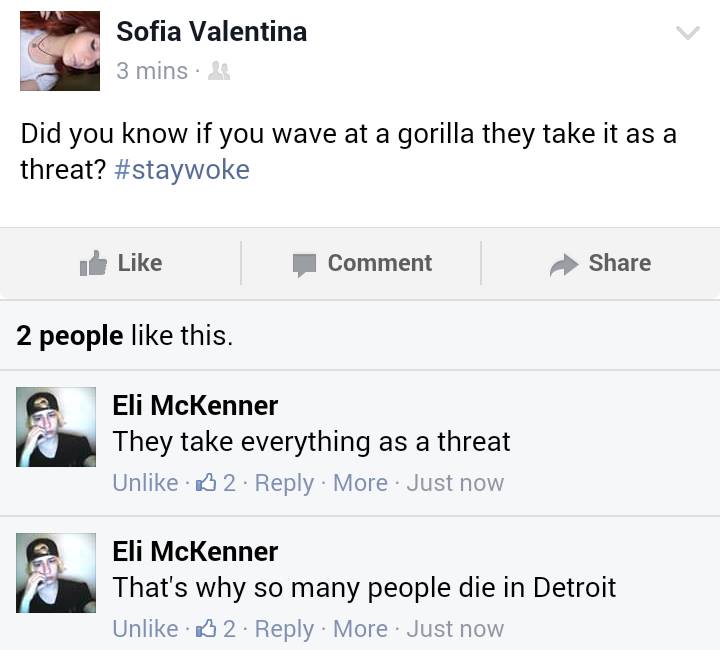Click Eli McKenner's avatar on first comment
This screenshot has width=720, height=650.
pos(56,428)
